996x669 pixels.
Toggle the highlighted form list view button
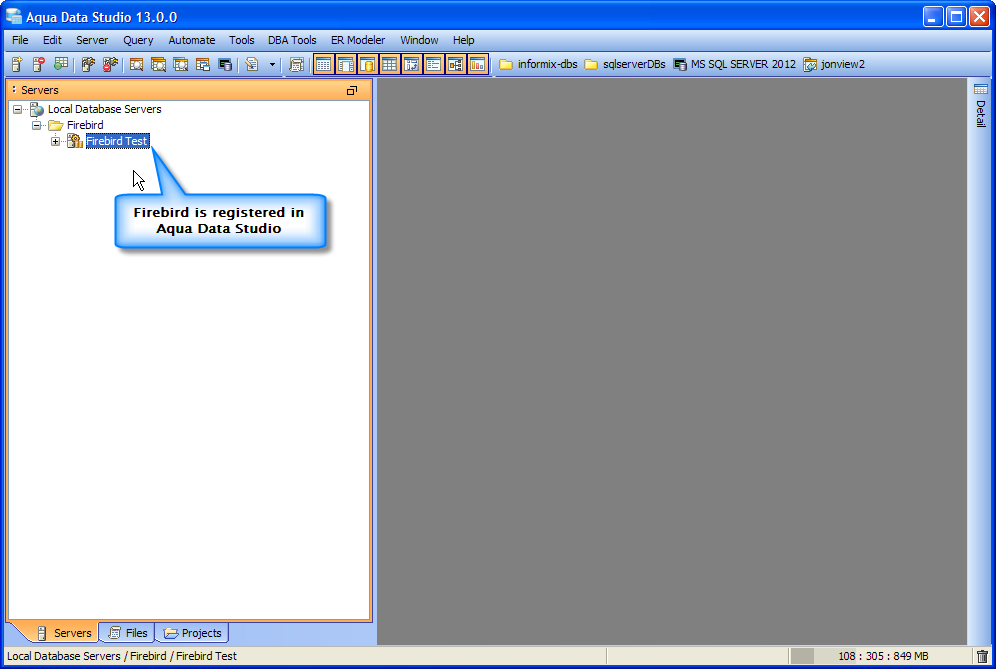[434, 64]
